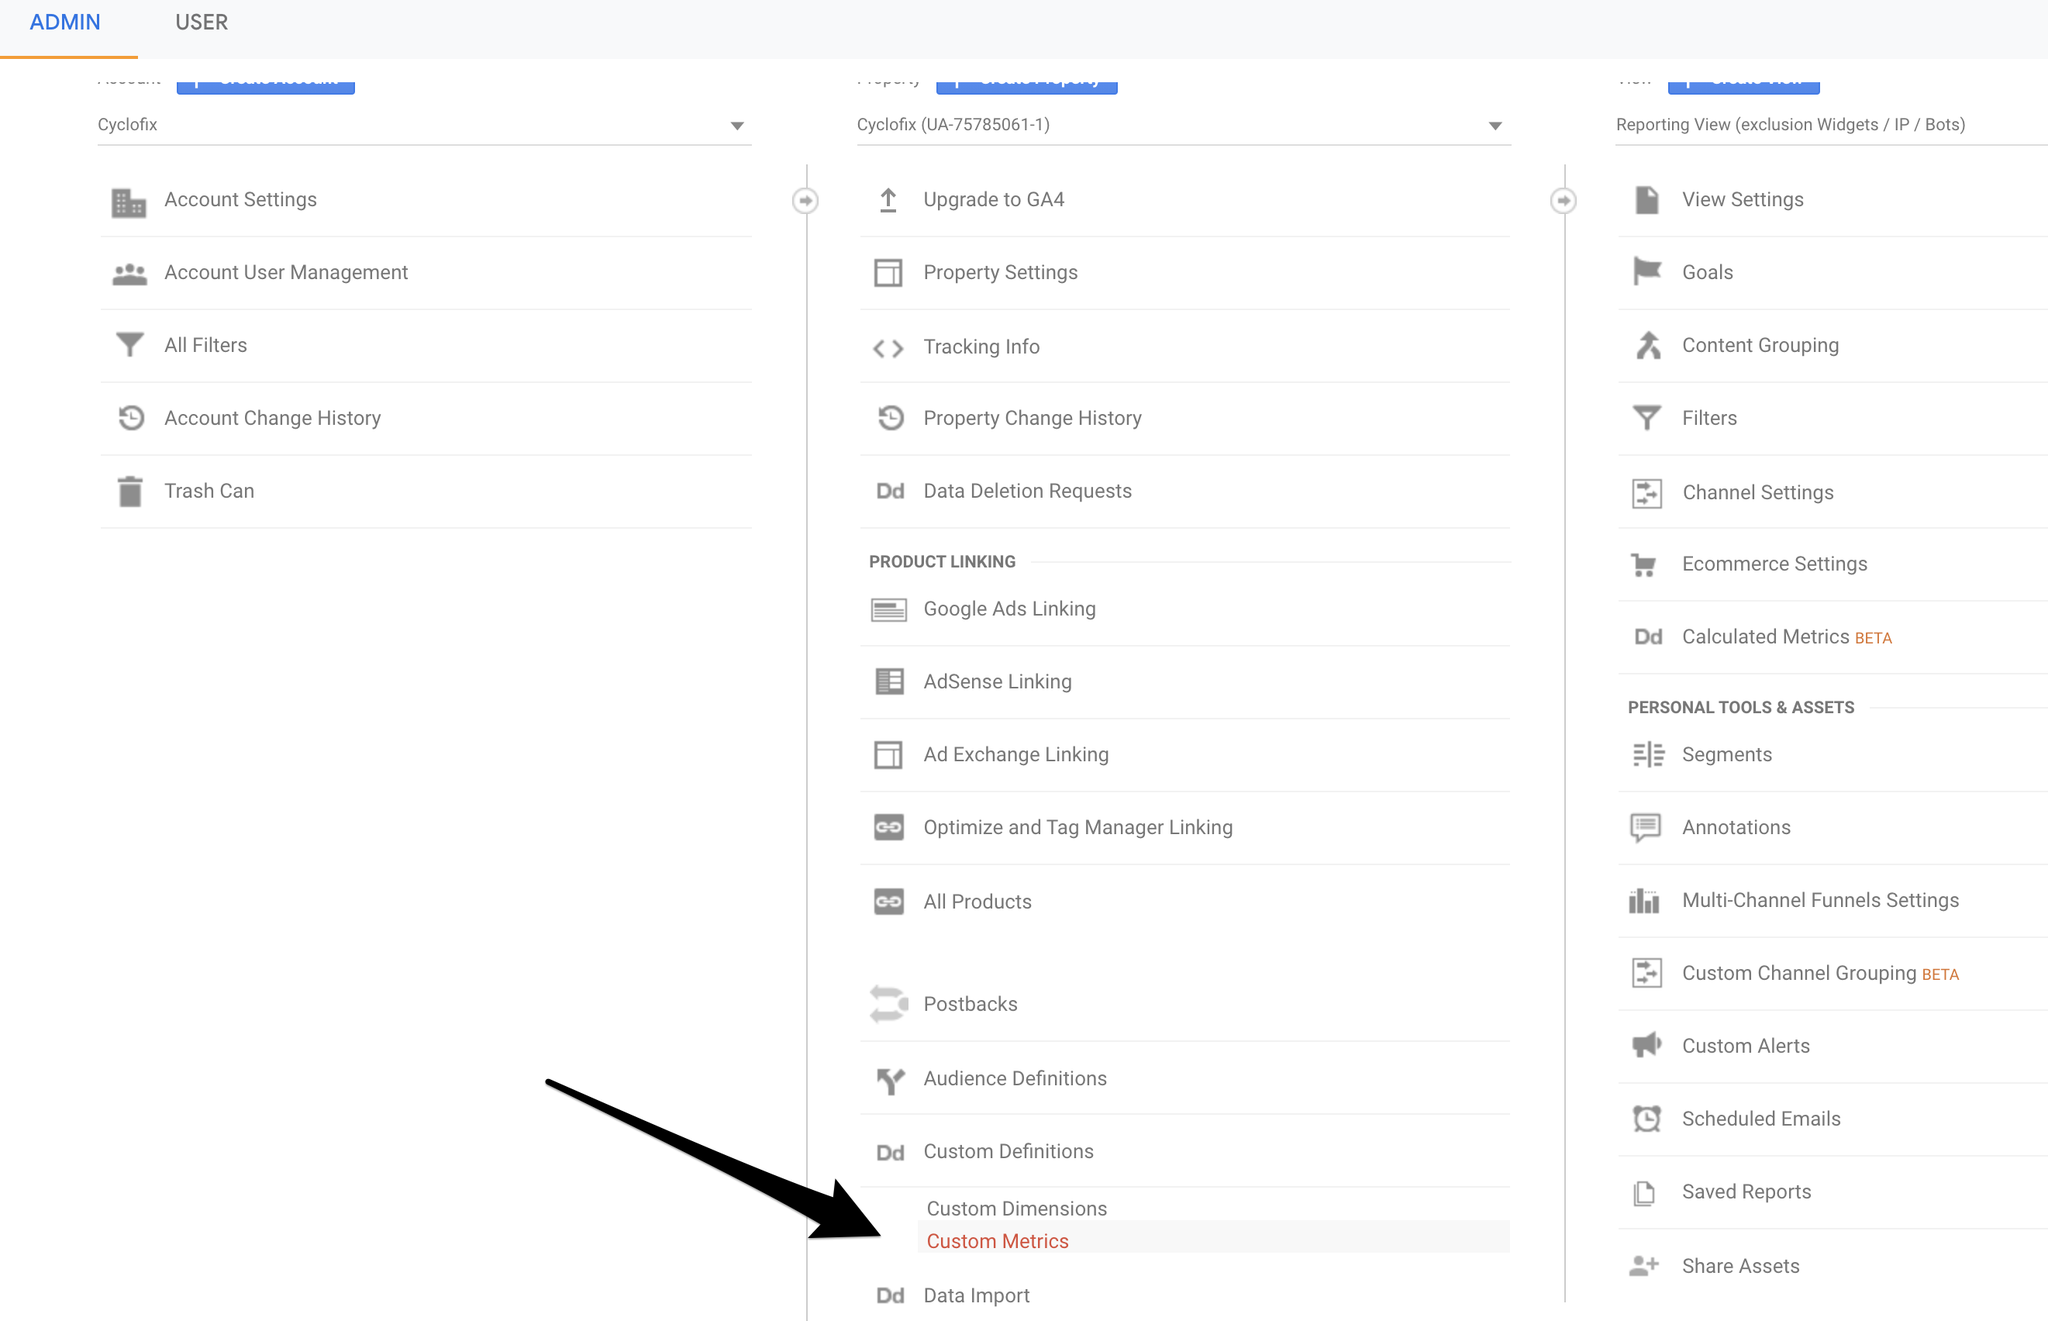Image resolution: width=2048 pixels, height=1321 pixels.
Task: Open the Tracking Info menu label
Action: [981, 346]
